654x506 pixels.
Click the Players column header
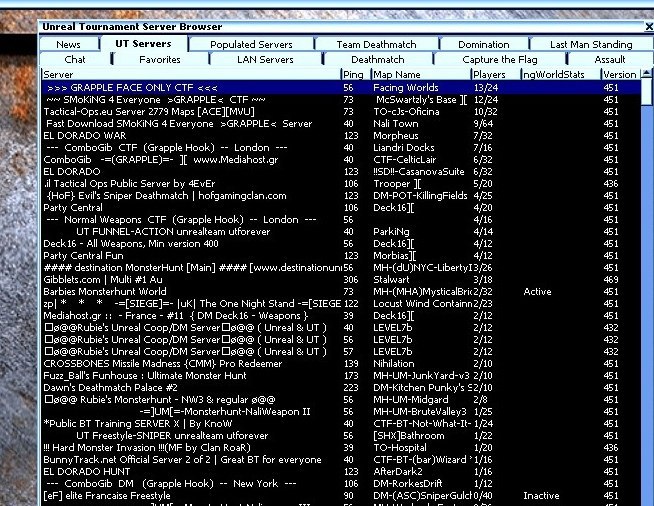(x=490, y=75)
